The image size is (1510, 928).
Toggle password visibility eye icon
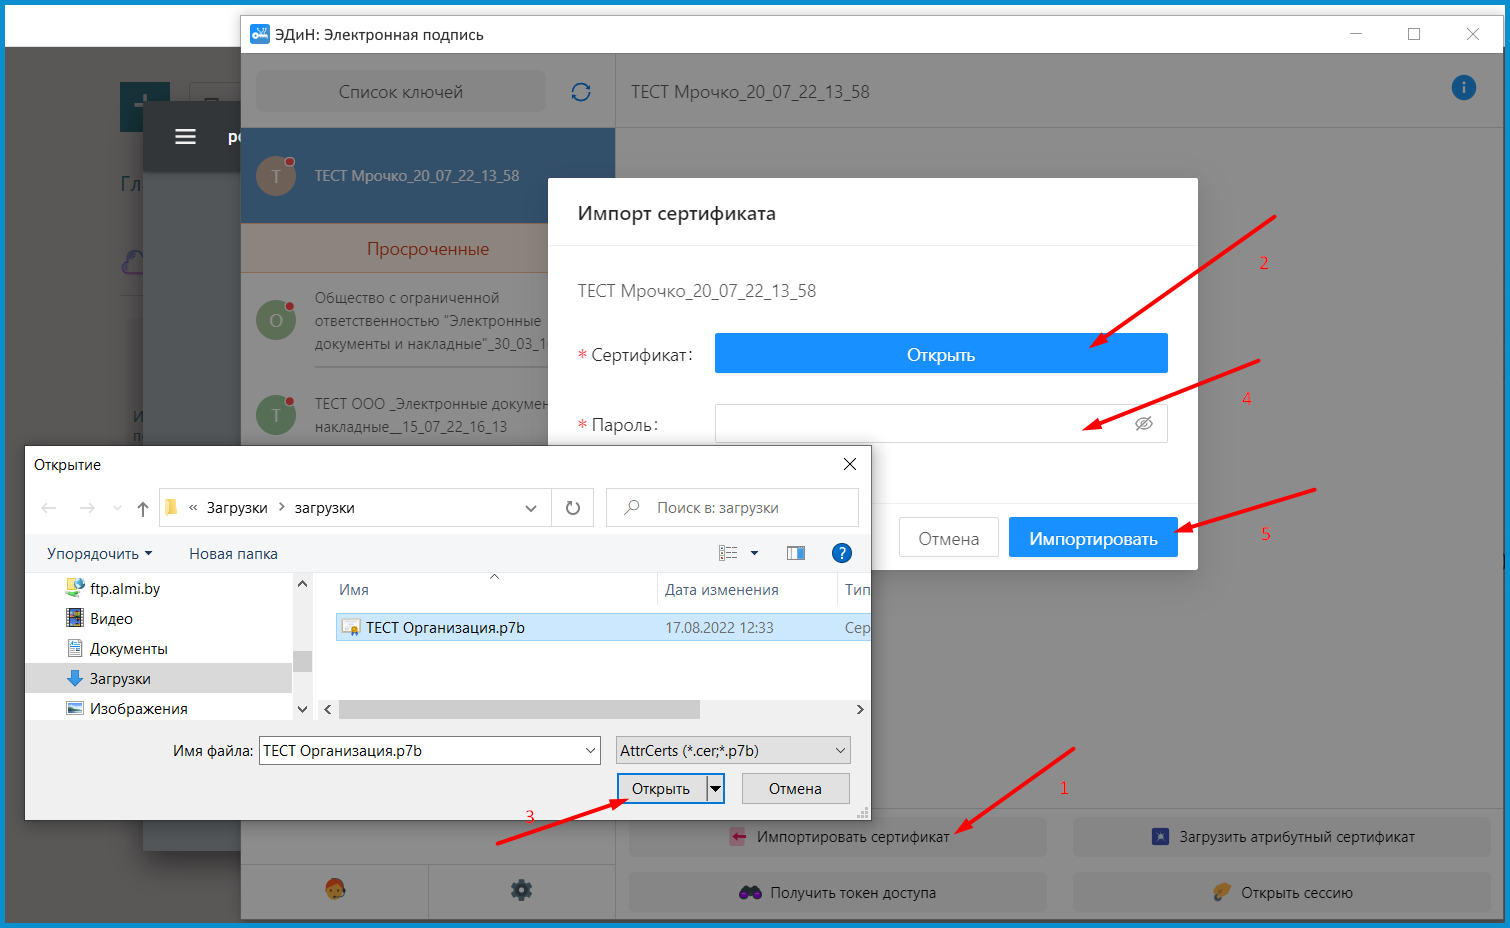pos(1144,424)
